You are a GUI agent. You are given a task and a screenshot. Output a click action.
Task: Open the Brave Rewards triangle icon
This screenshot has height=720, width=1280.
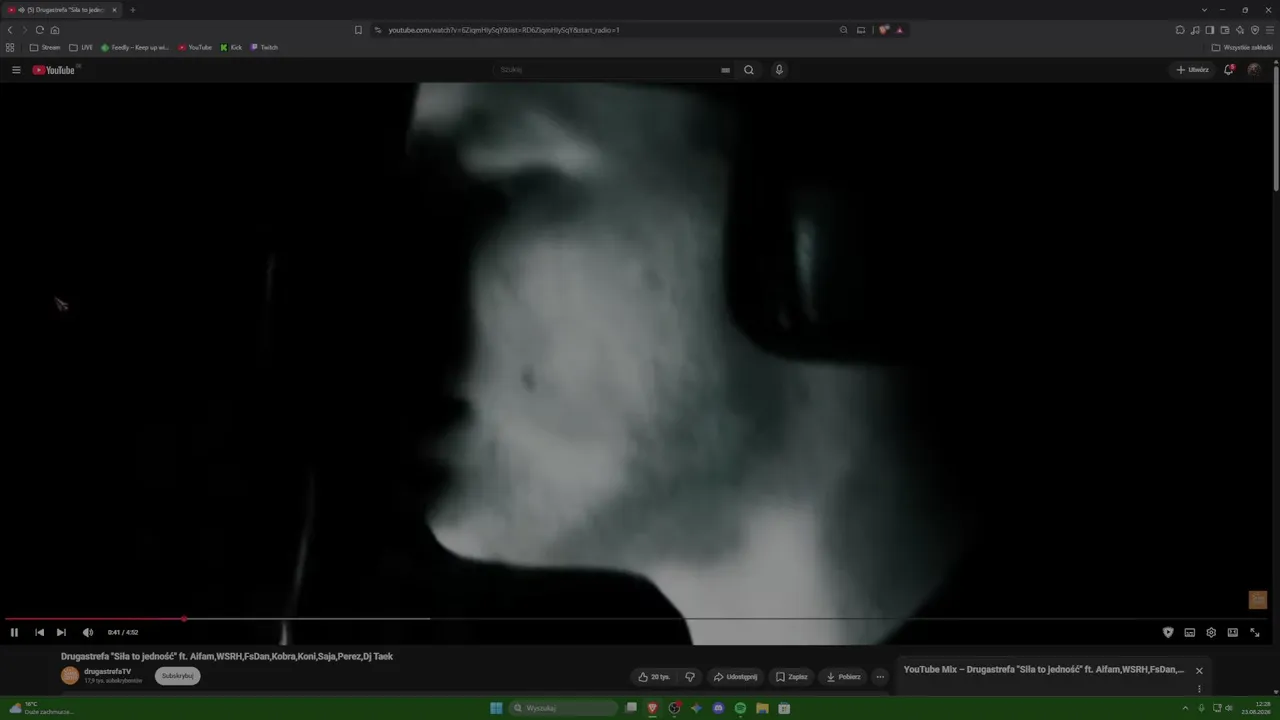click(x=899, y=30)
